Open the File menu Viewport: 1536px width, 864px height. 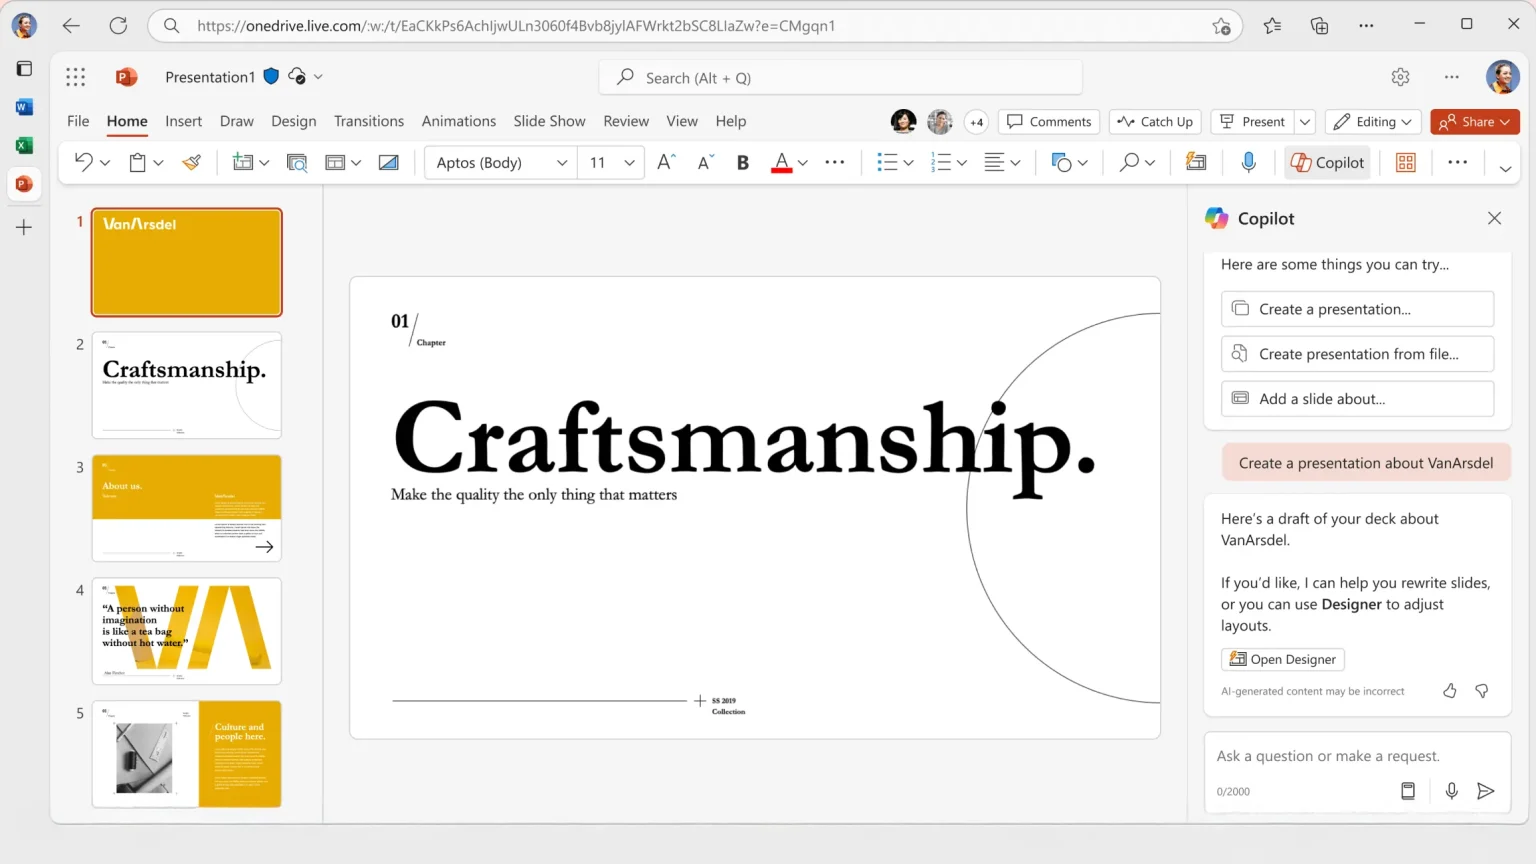point(78,121)
